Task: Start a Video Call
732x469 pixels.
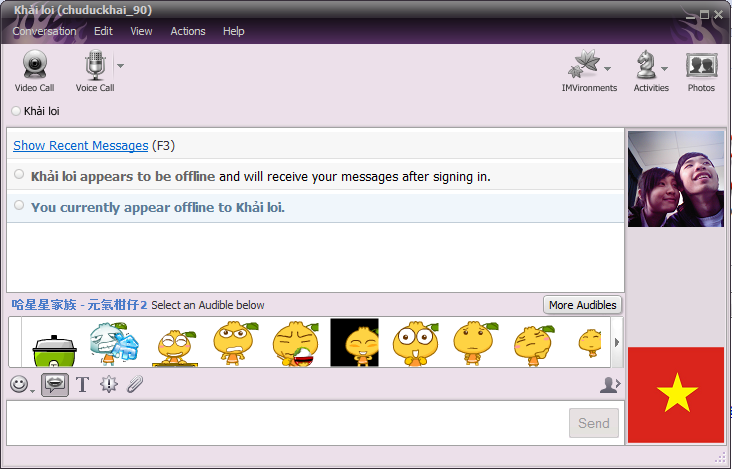Action: coord(34,70)
